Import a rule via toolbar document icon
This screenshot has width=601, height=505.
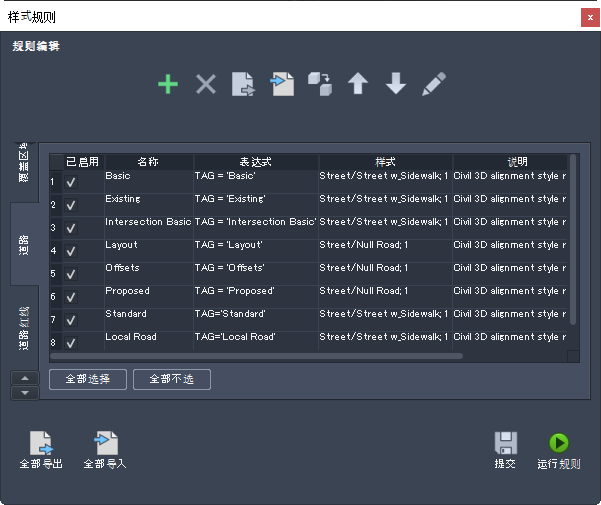tap(282, 84)
